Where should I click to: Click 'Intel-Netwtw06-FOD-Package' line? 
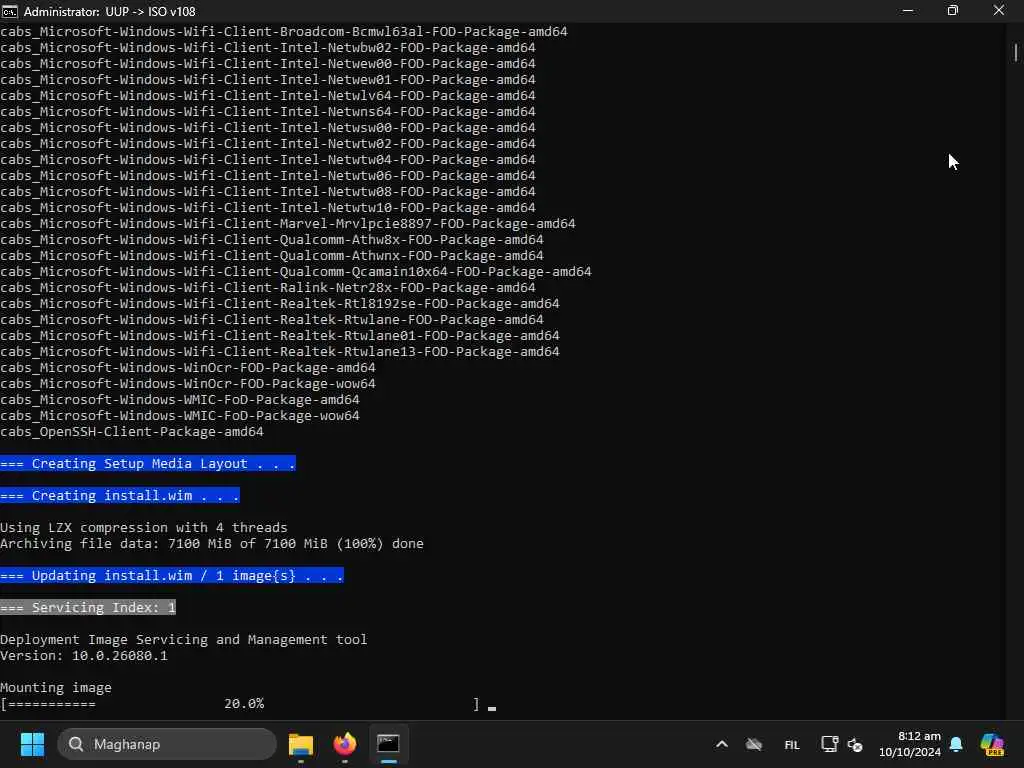point(268,176)
